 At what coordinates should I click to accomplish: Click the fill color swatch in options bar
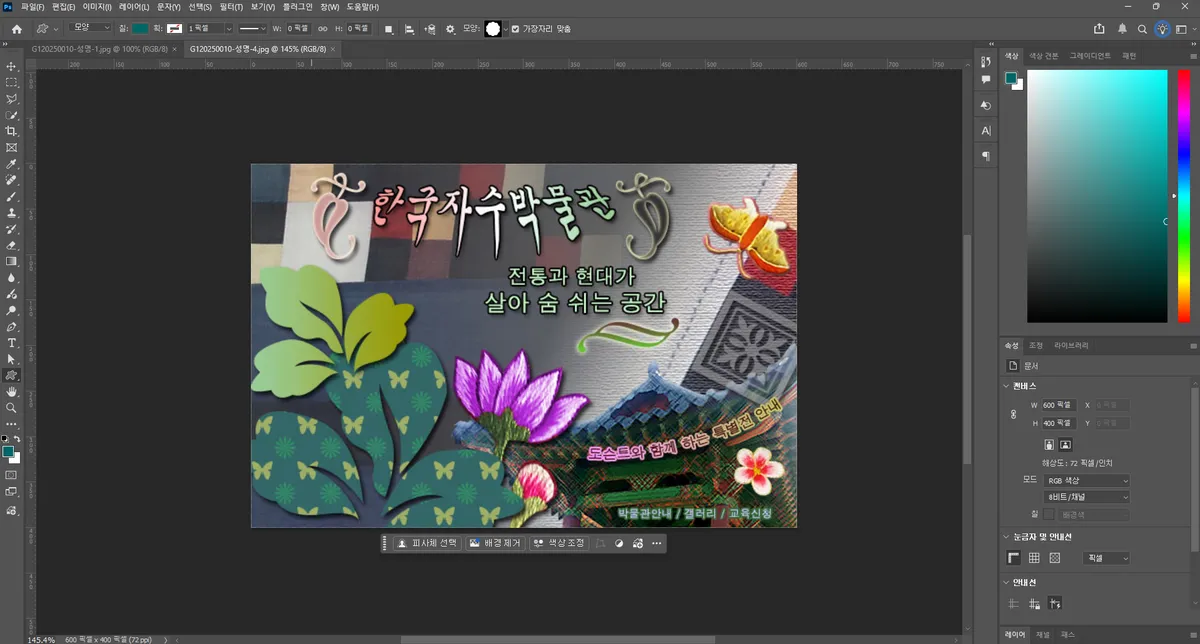pos(141,29)
